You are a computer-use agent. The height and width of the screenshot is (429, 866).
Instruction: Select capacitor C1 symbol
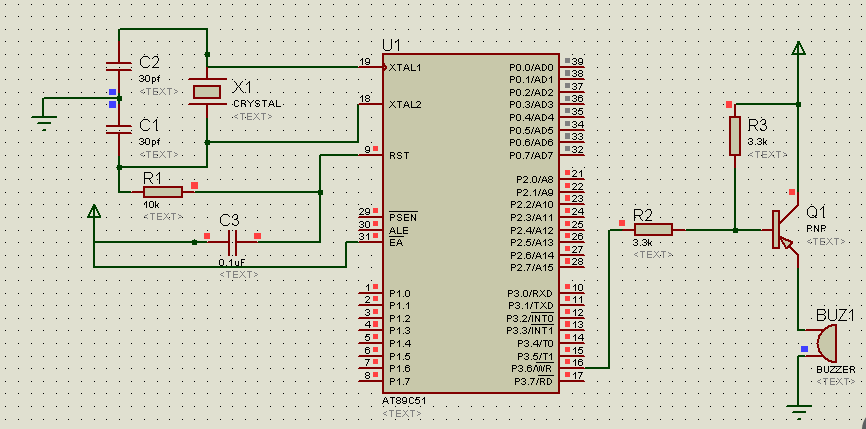coord(119,129)
